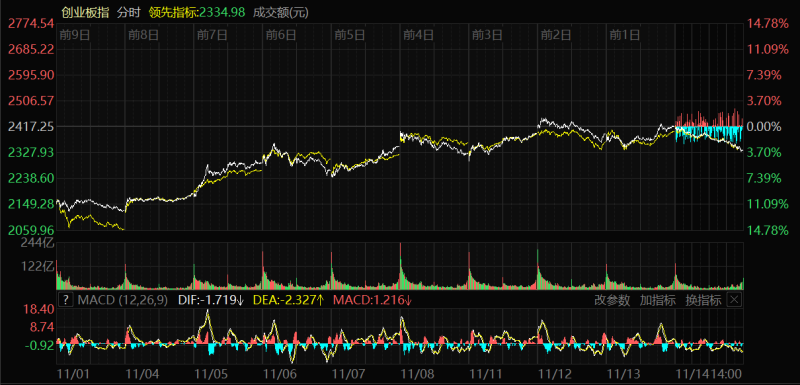800x385 pixels.
Task: Open the MACD help question-mark icon
Action: (x=65, y=300)
